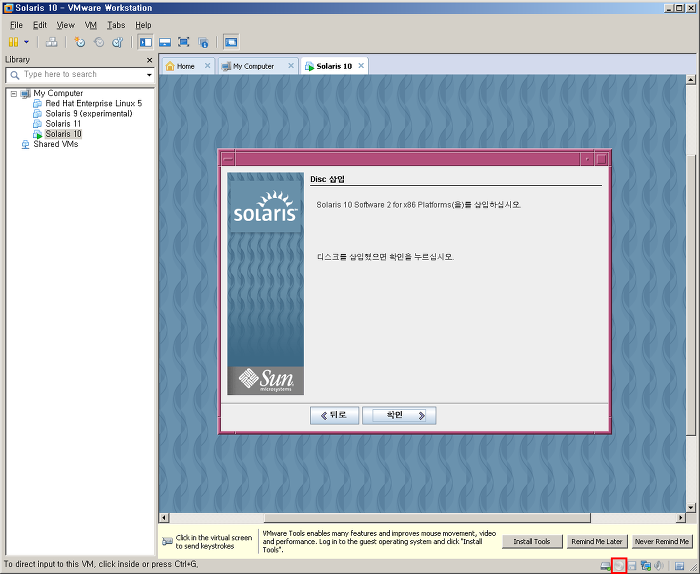Close the Home tab
This screenshot has width=700, height=574.
208,66
